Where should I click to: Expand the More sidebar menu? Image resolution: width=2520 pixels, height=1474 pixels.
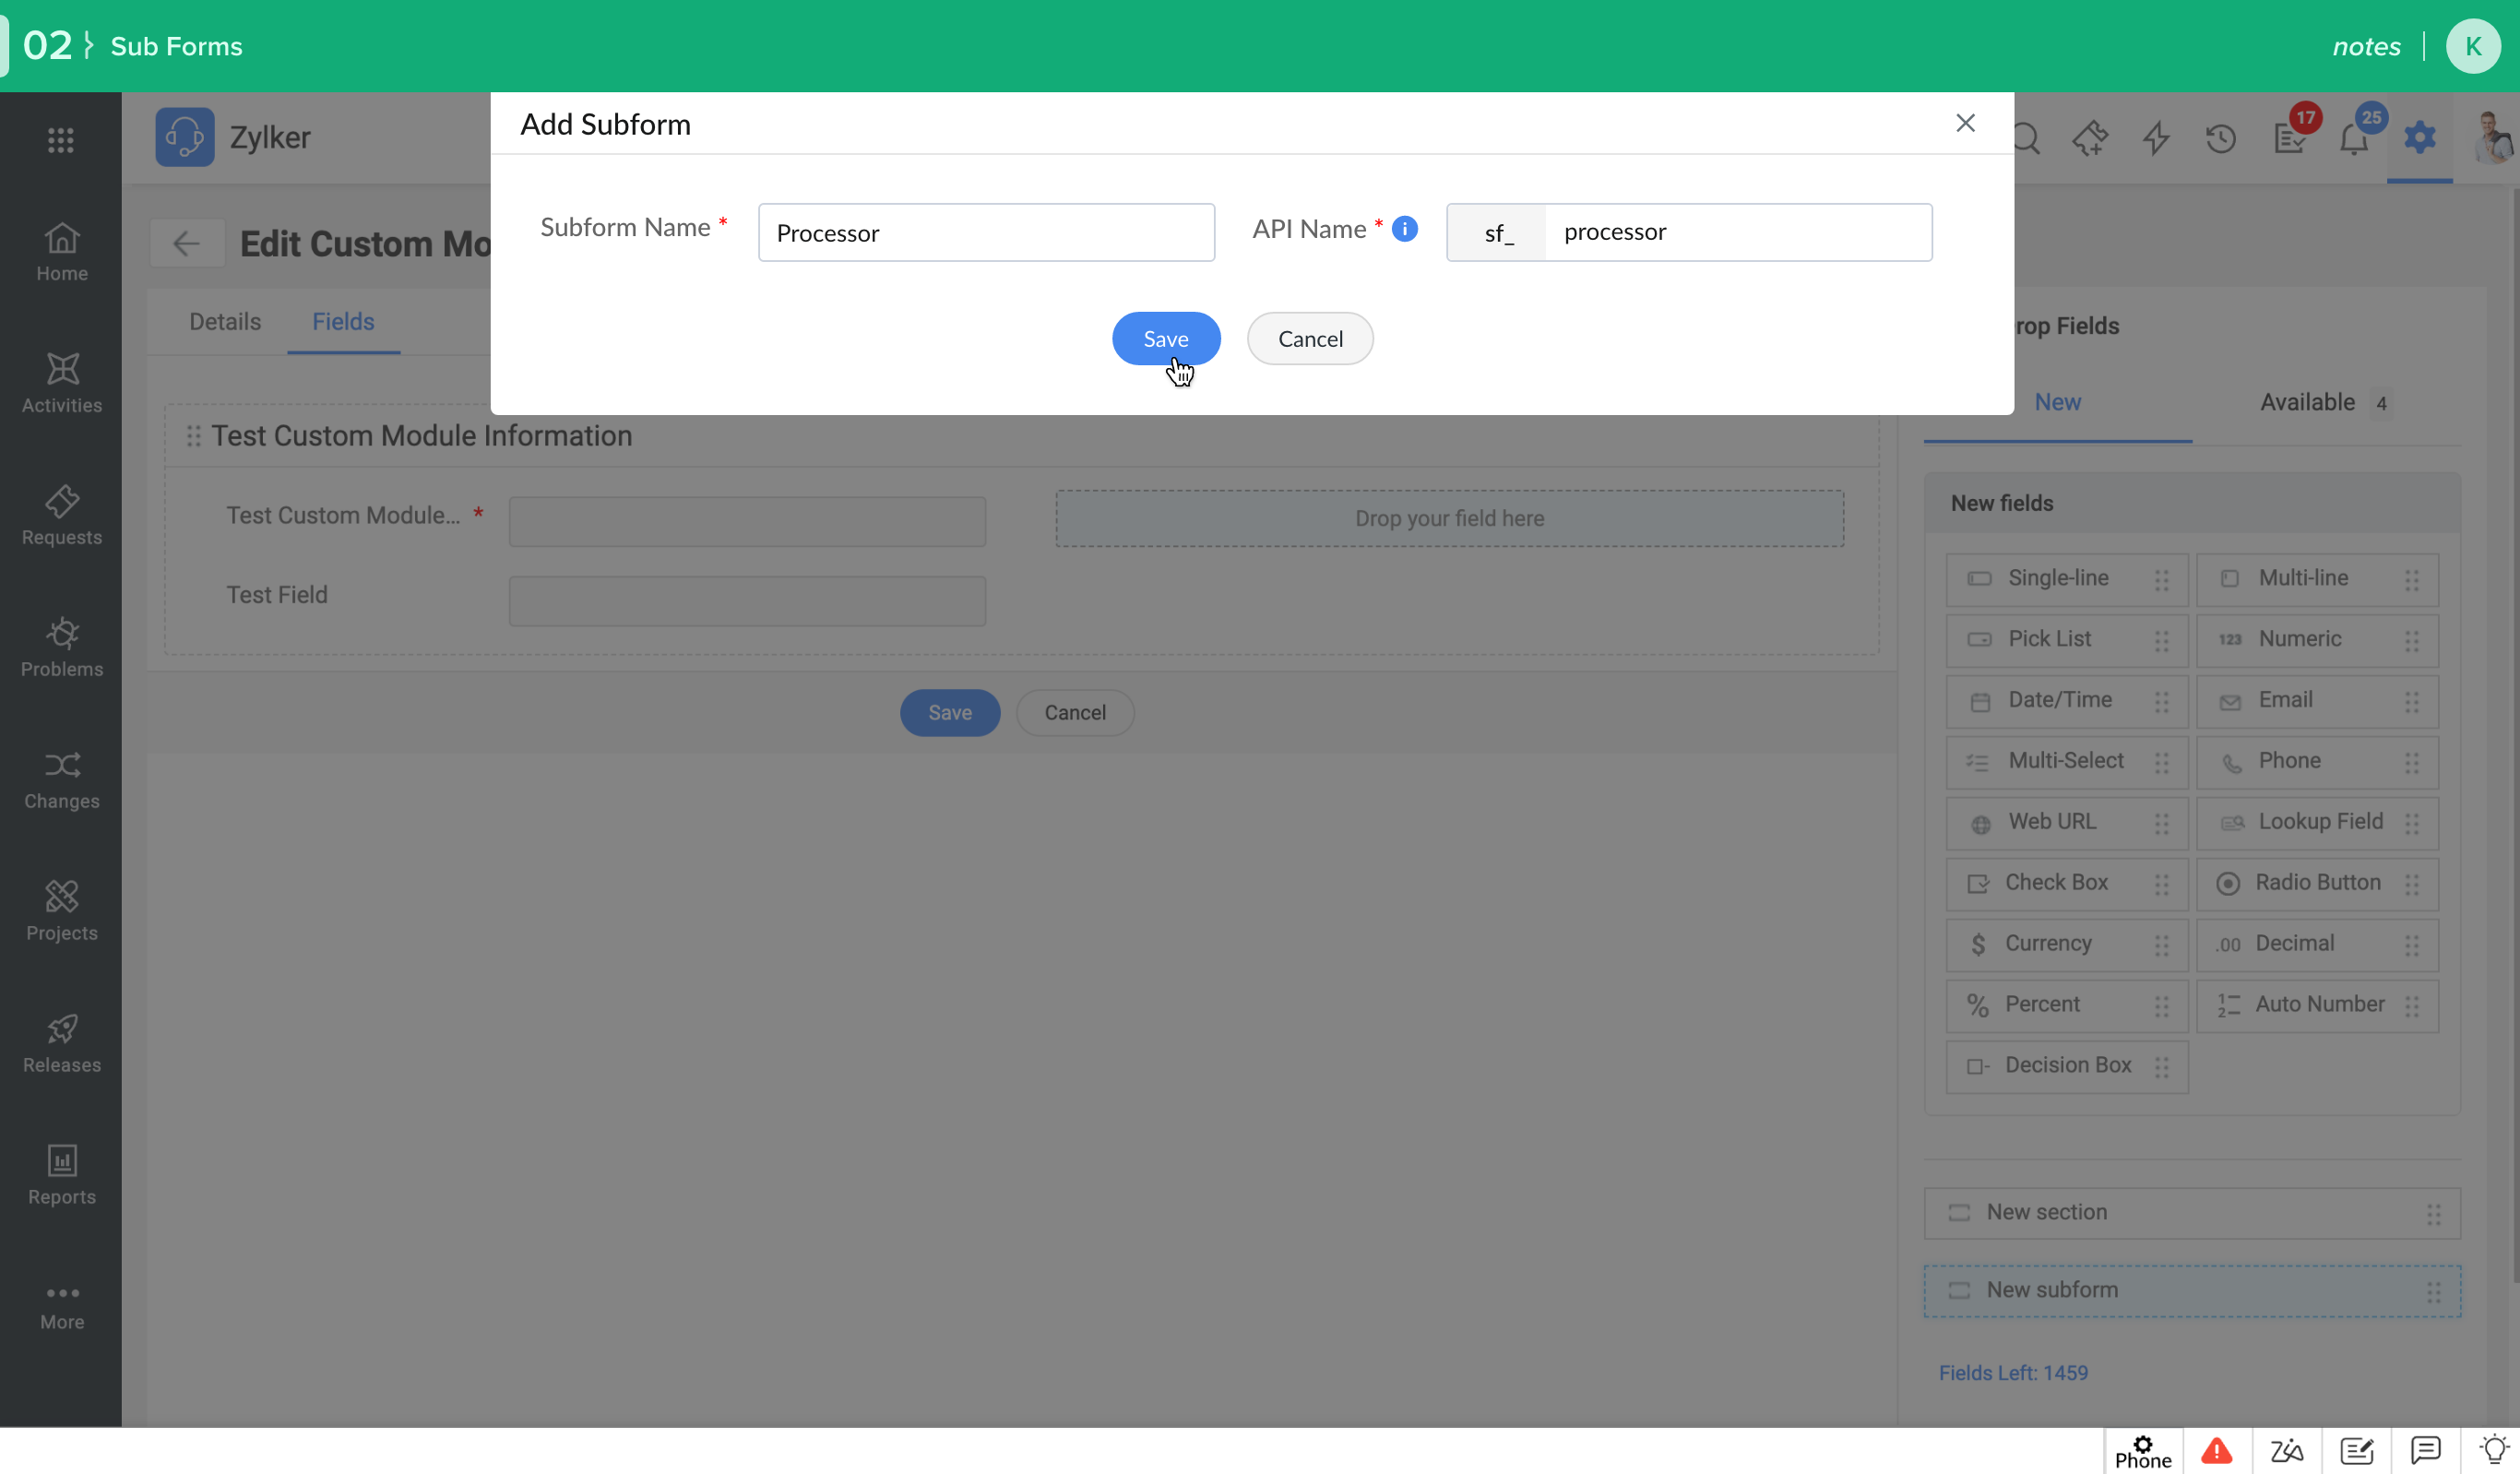[61, 1305]
